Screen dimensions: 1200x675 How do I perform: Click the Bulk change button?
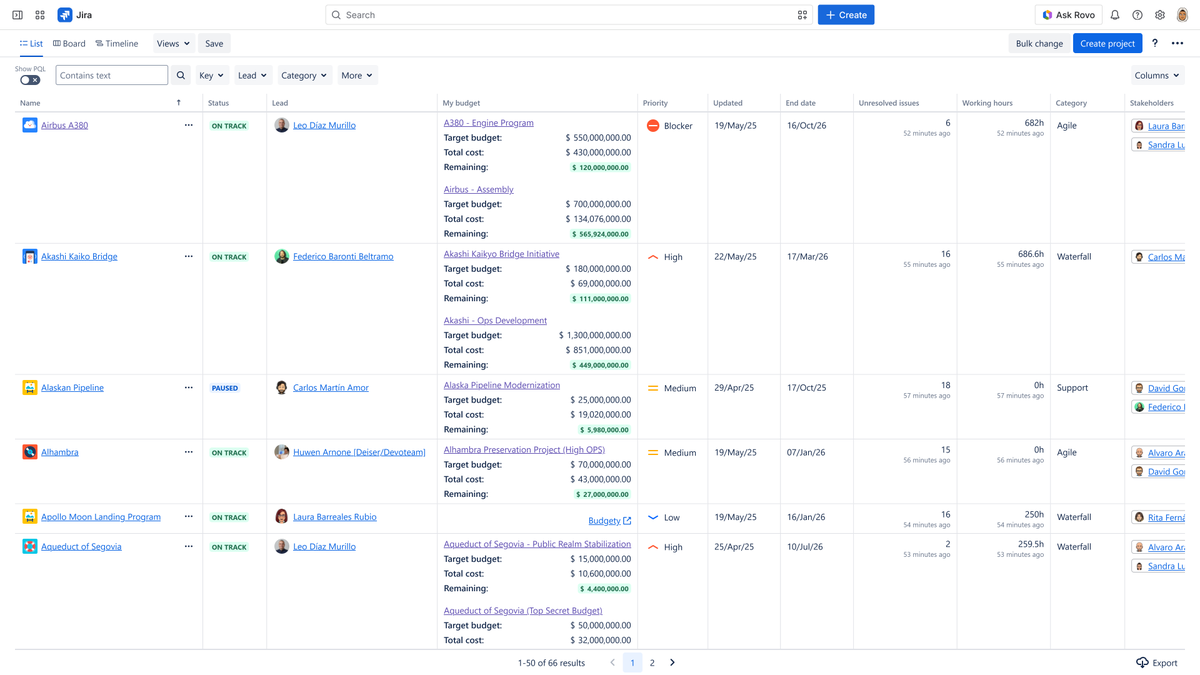click(x=1039, y=43)
